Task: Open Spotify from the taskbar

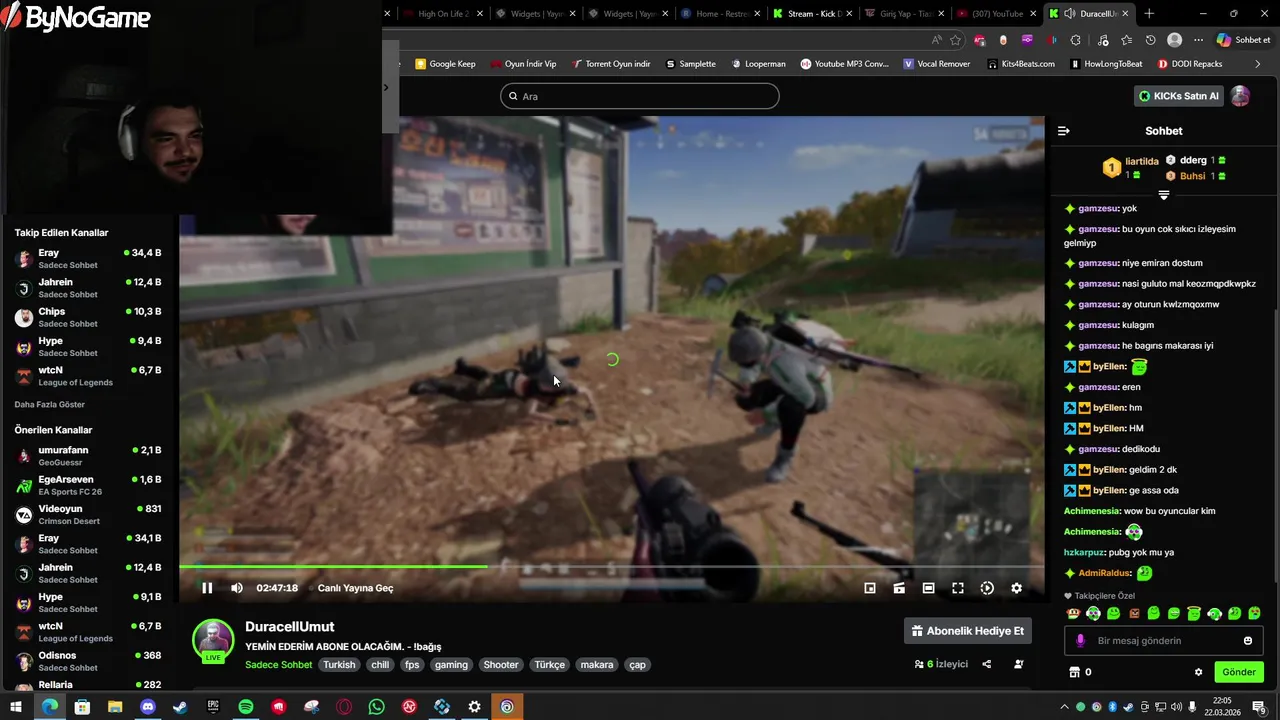Action: [x=246, y=707]
